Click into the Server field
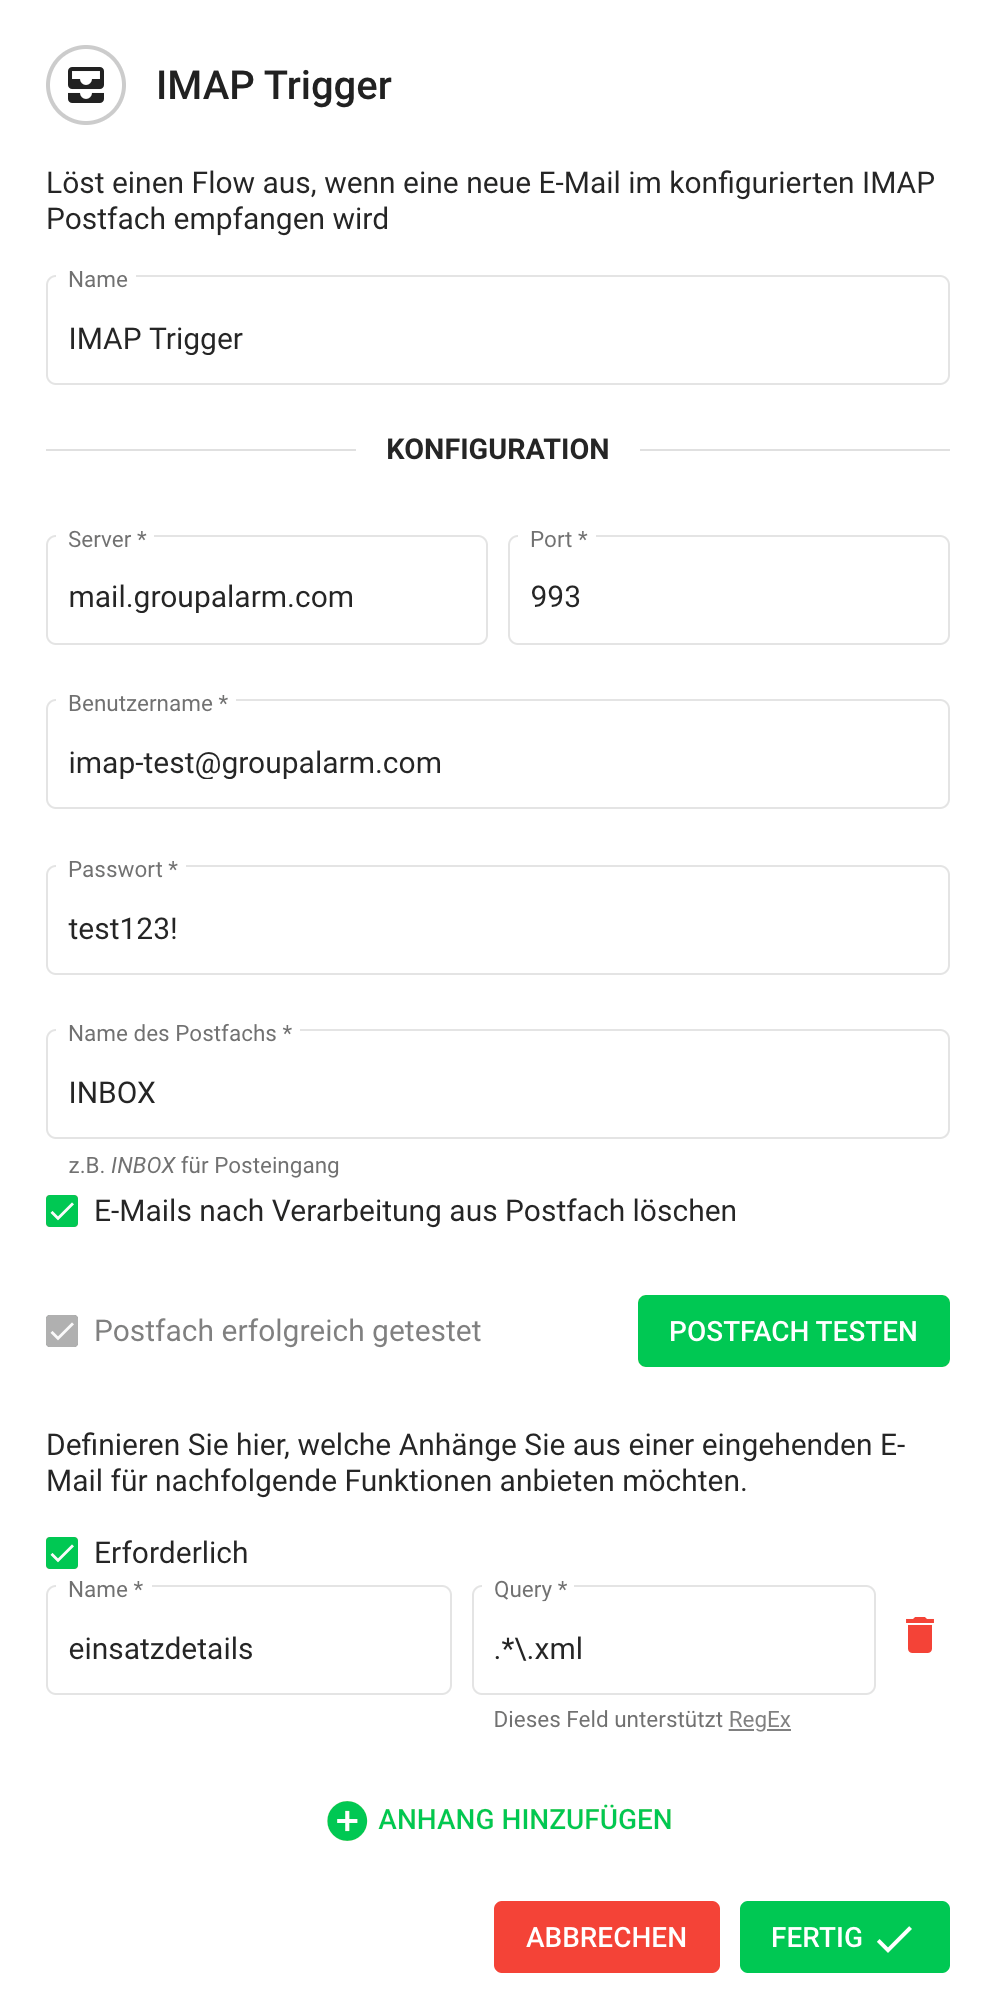 [266, 597]
